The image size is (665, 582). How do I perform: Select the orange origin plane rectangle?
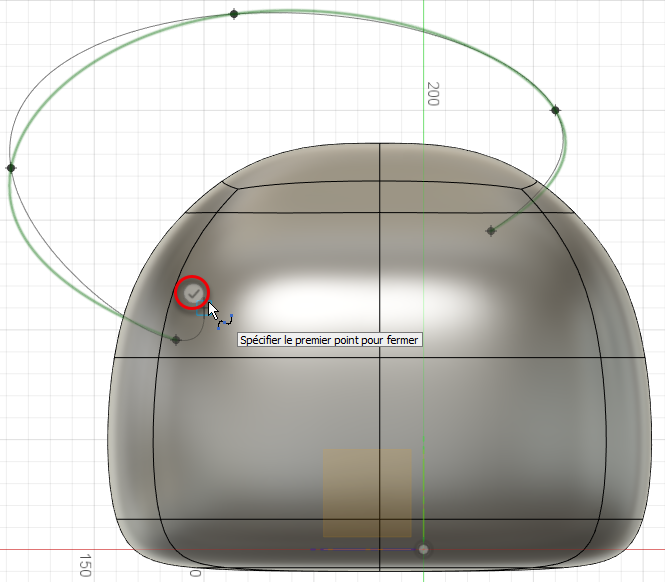(367, 493)
